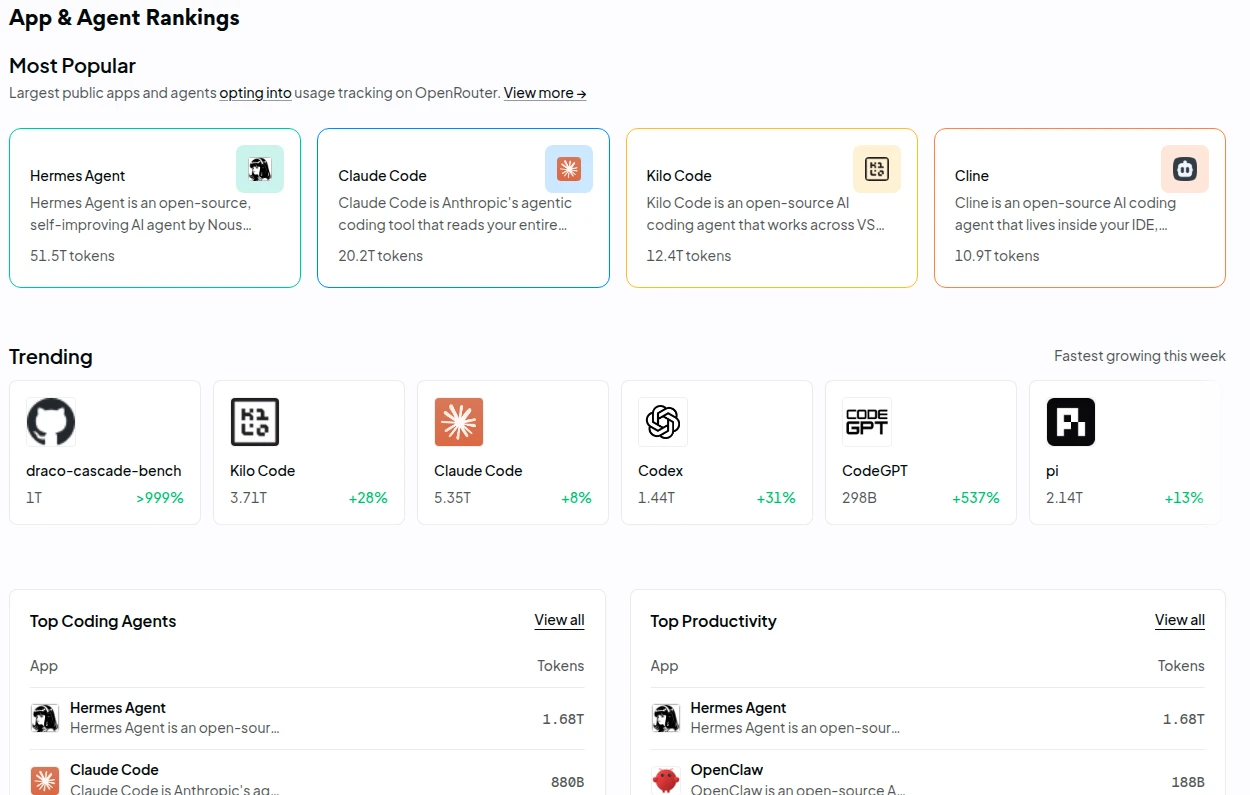The width and height of the screenshot is (1250, 795).
Task: Click the 'Top Coding Agents' heading
Action: (103, 621)
